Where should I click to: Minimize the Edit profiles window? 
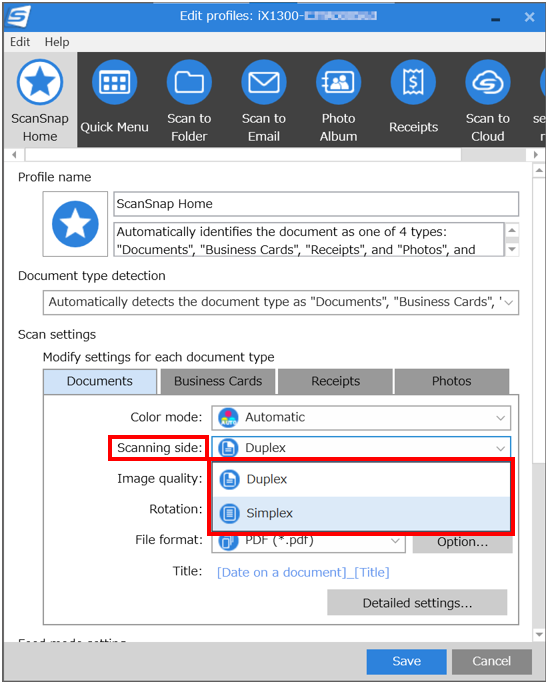pos(495,18)
